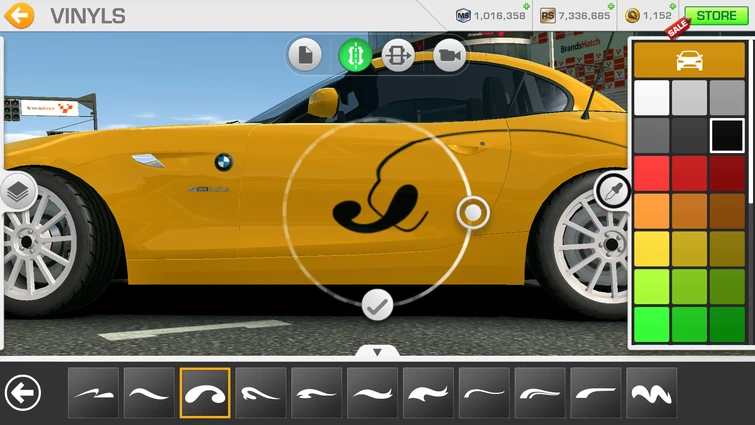Confirm vinyl placement with the checkmark
Screen dimensions: 755x425
tap(377, 305)
